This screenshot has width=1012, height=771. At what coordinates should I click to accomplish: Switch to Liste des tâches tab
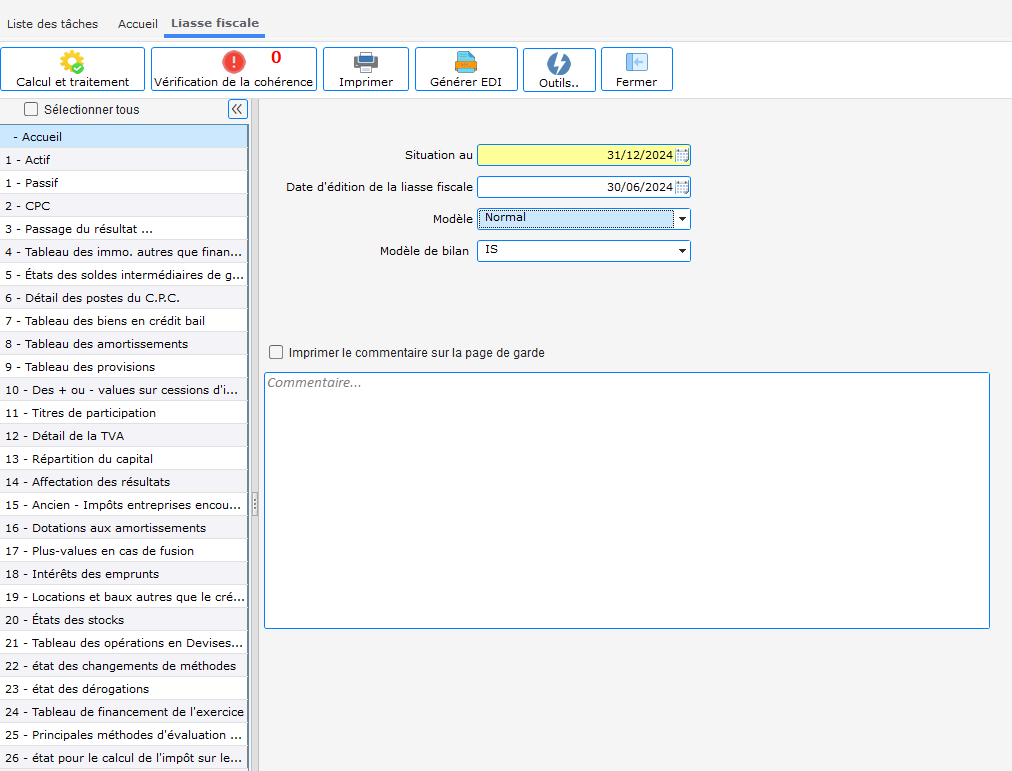click(54, 23)
